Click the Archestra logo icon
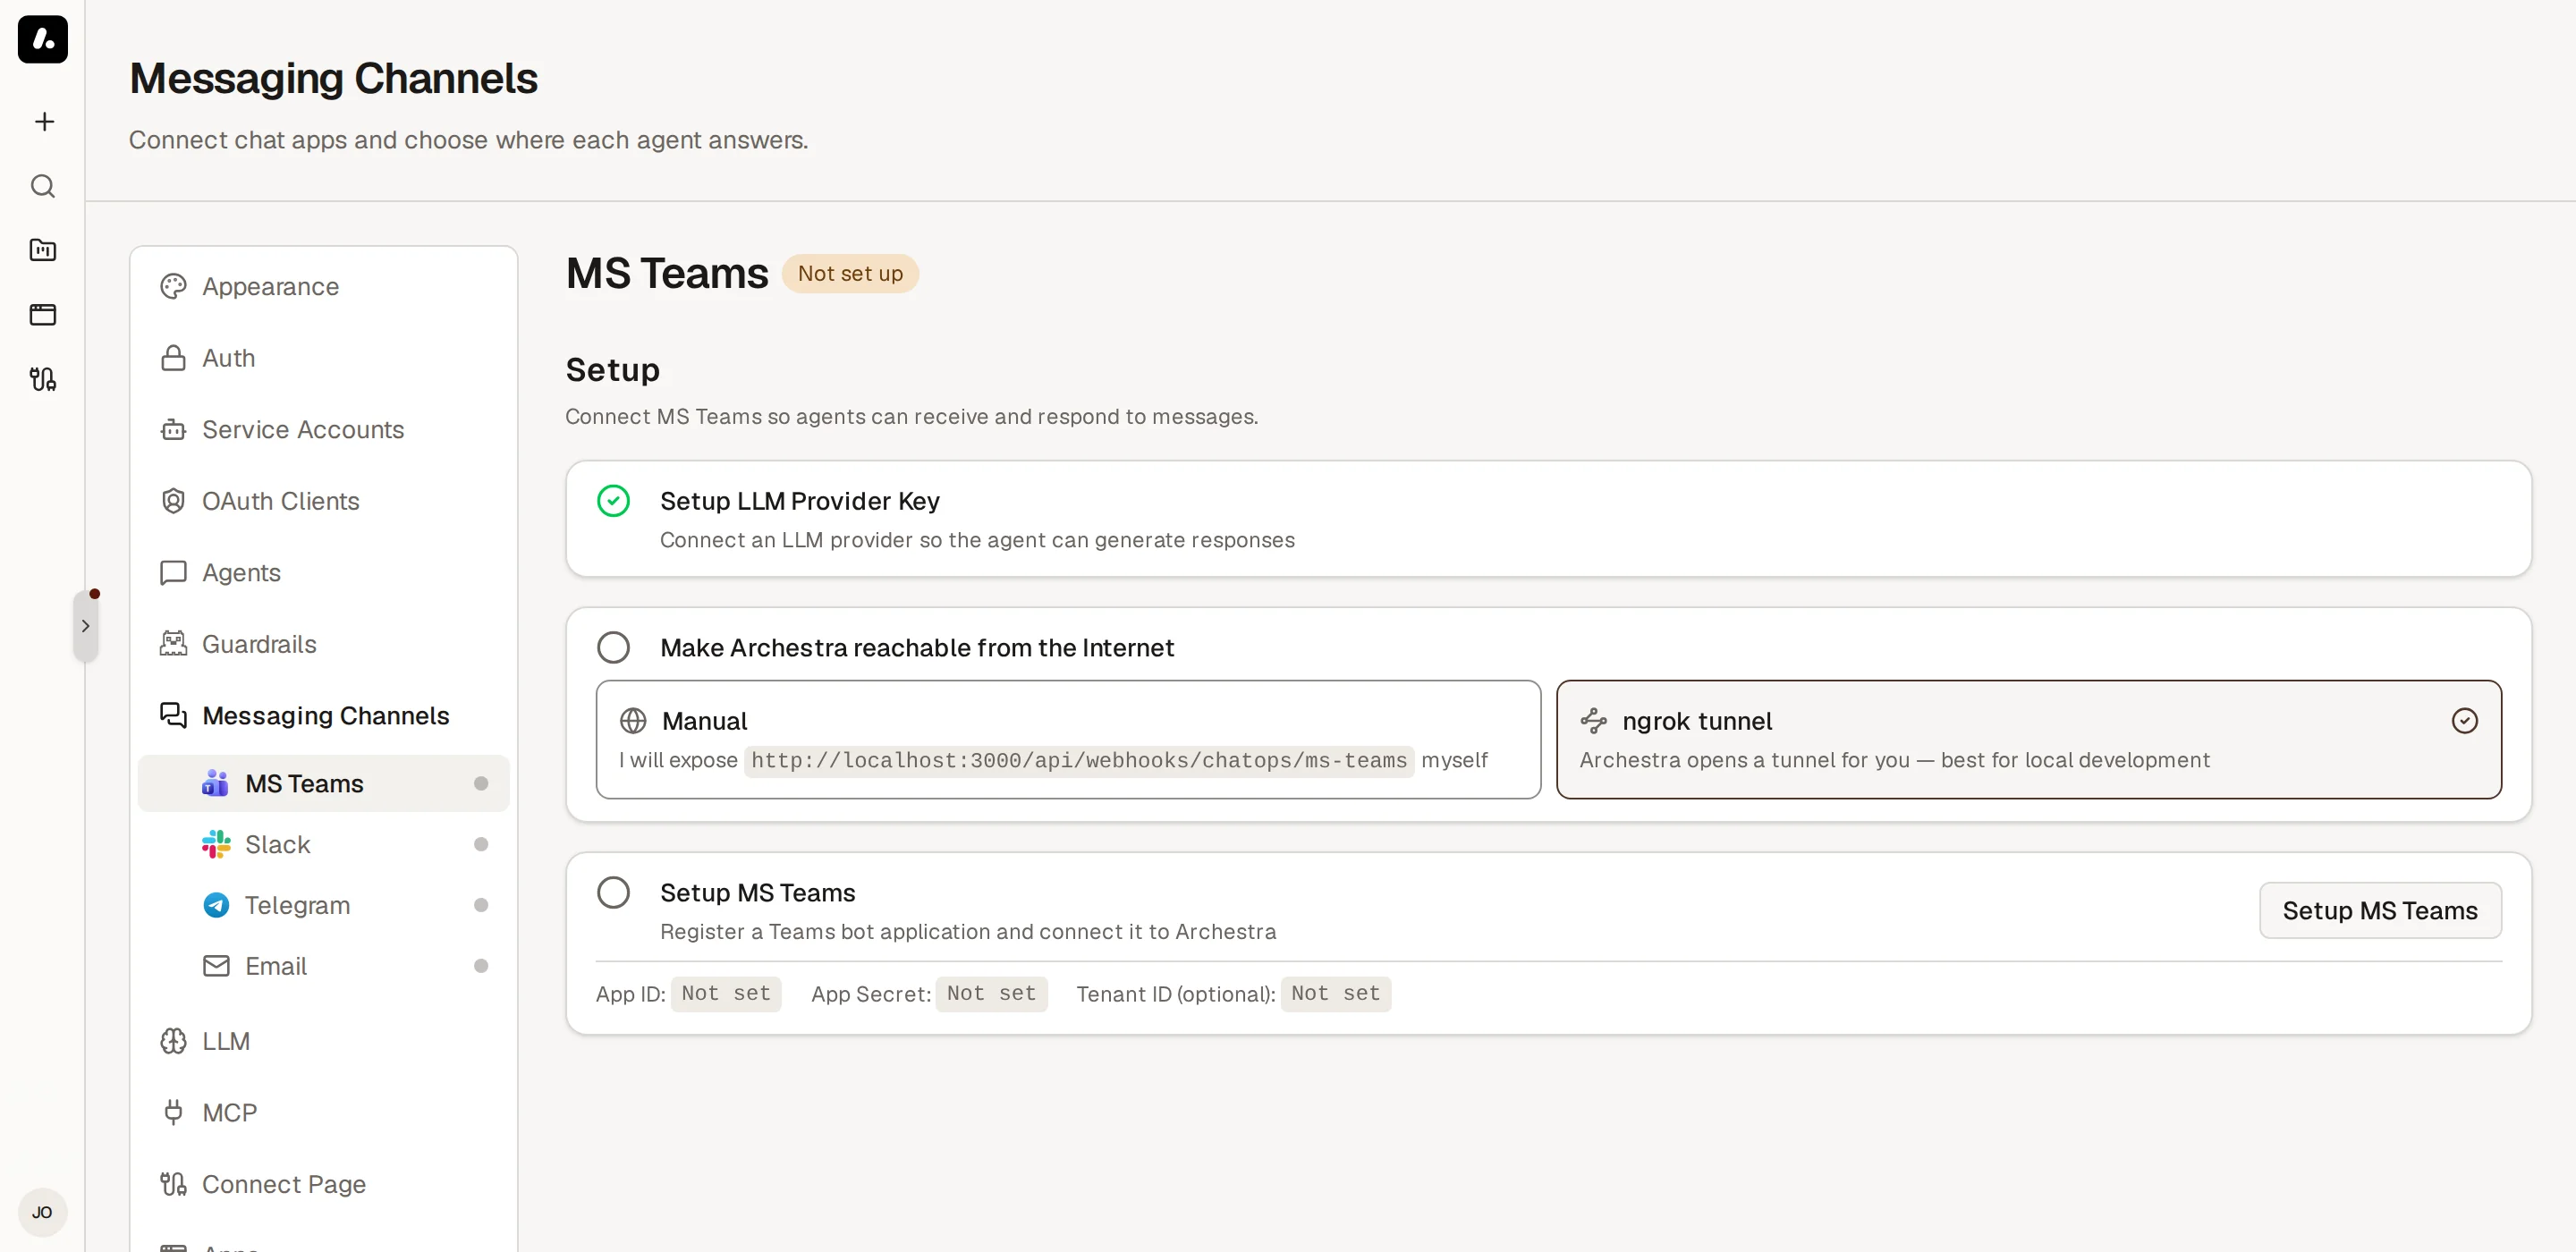The width and height of the screenshot is (2576, 1252). (43, 39)
